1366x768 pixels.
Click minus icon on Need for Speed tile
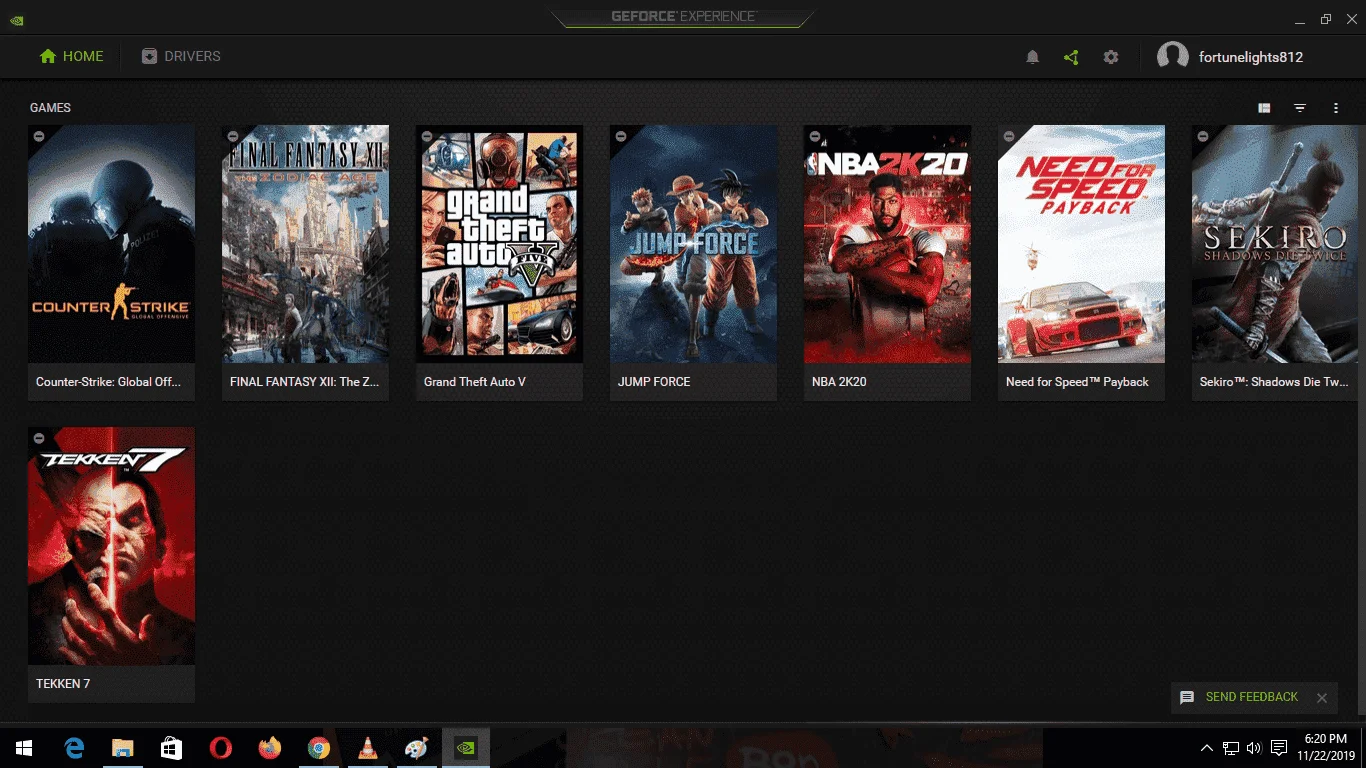point(1008,135)
